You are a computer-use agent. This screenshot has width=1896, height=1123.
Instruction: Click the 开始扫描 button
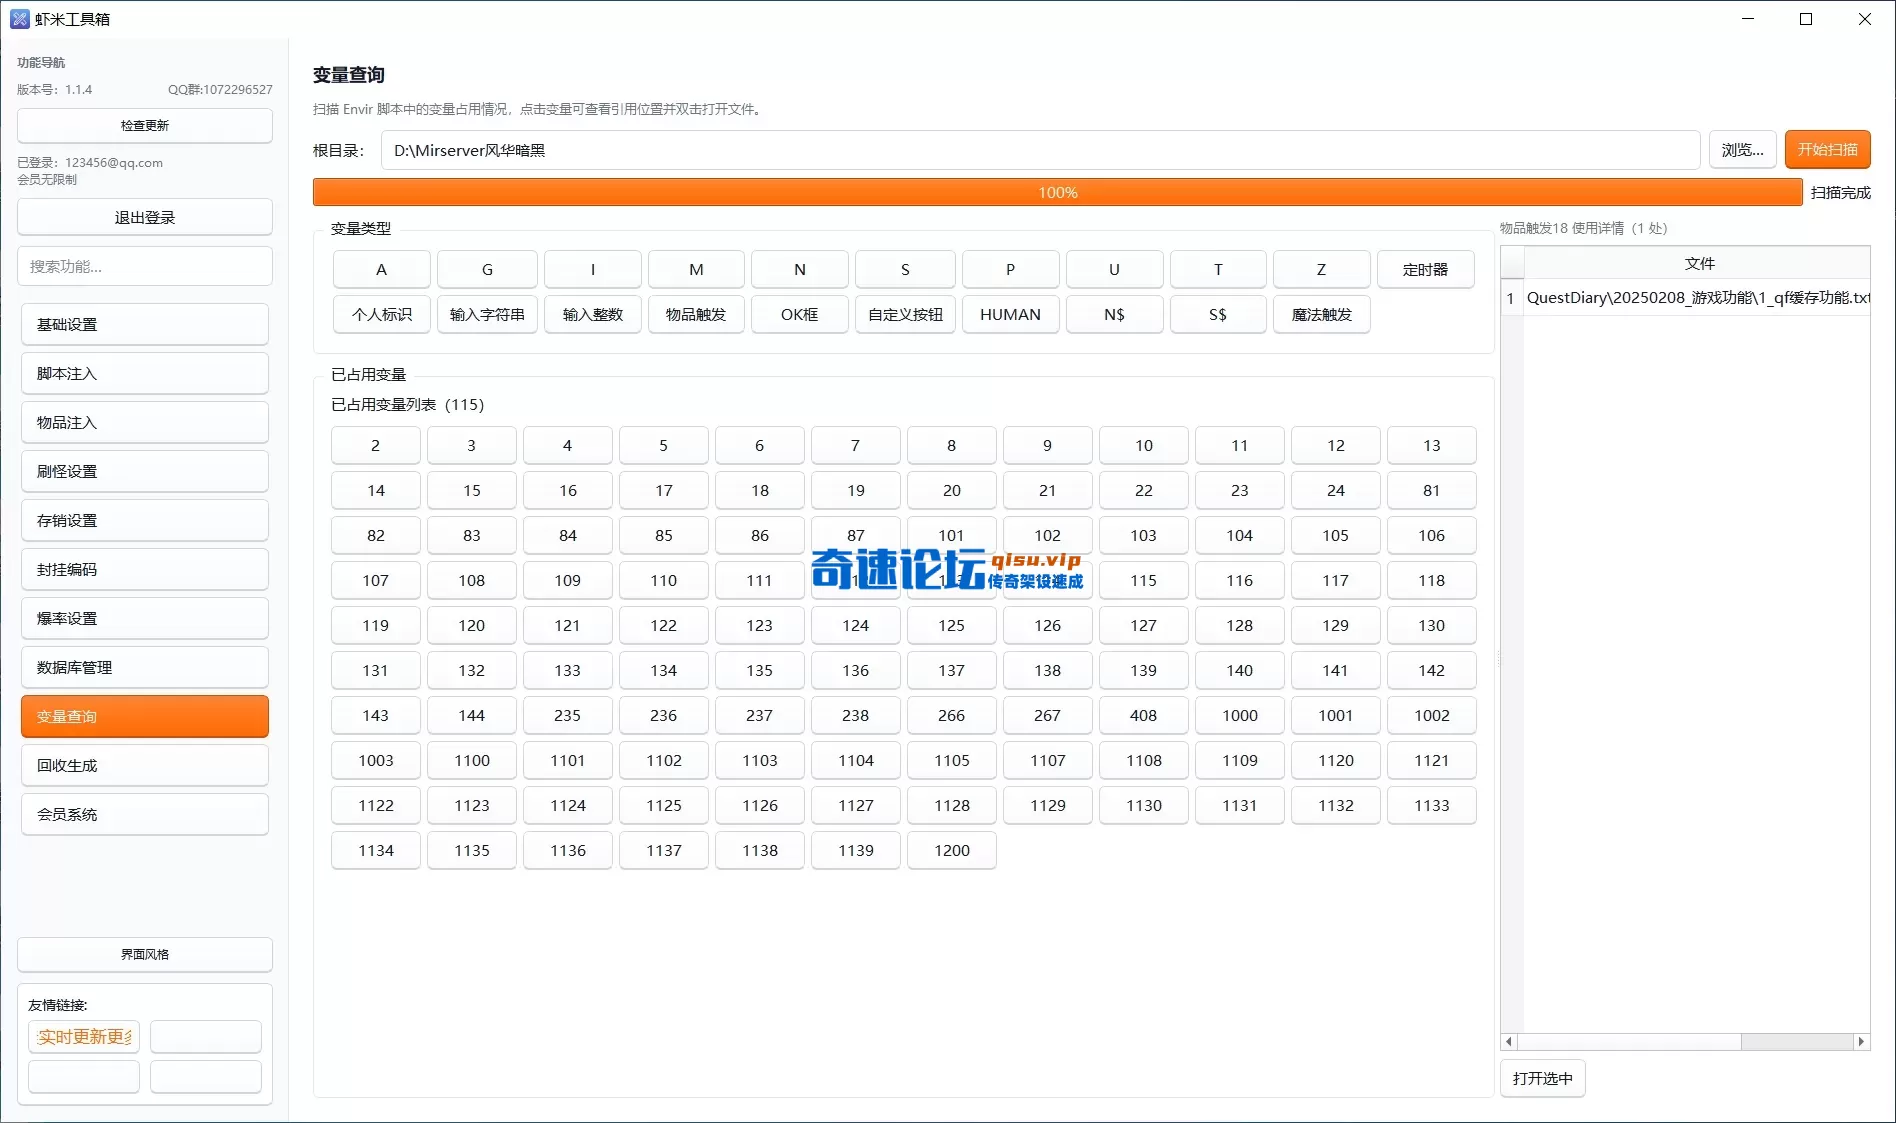(1827, 150)
